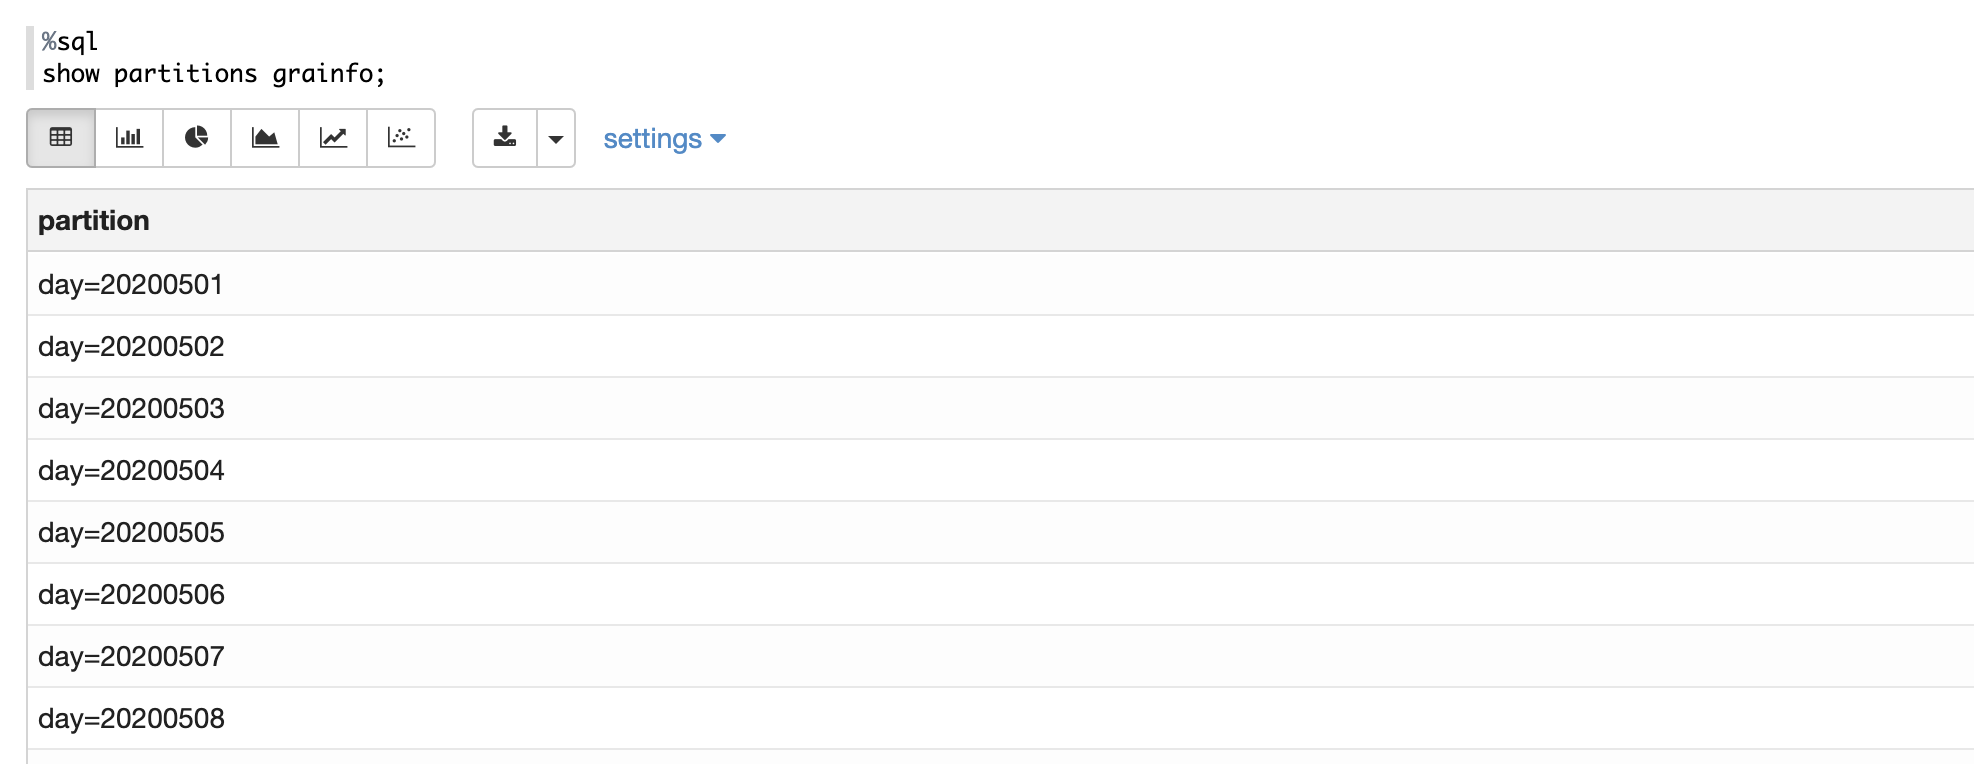The height and width of the screenshot is (764, 1974).
Task: Select the line chart visualization
Action: (333, 138)
